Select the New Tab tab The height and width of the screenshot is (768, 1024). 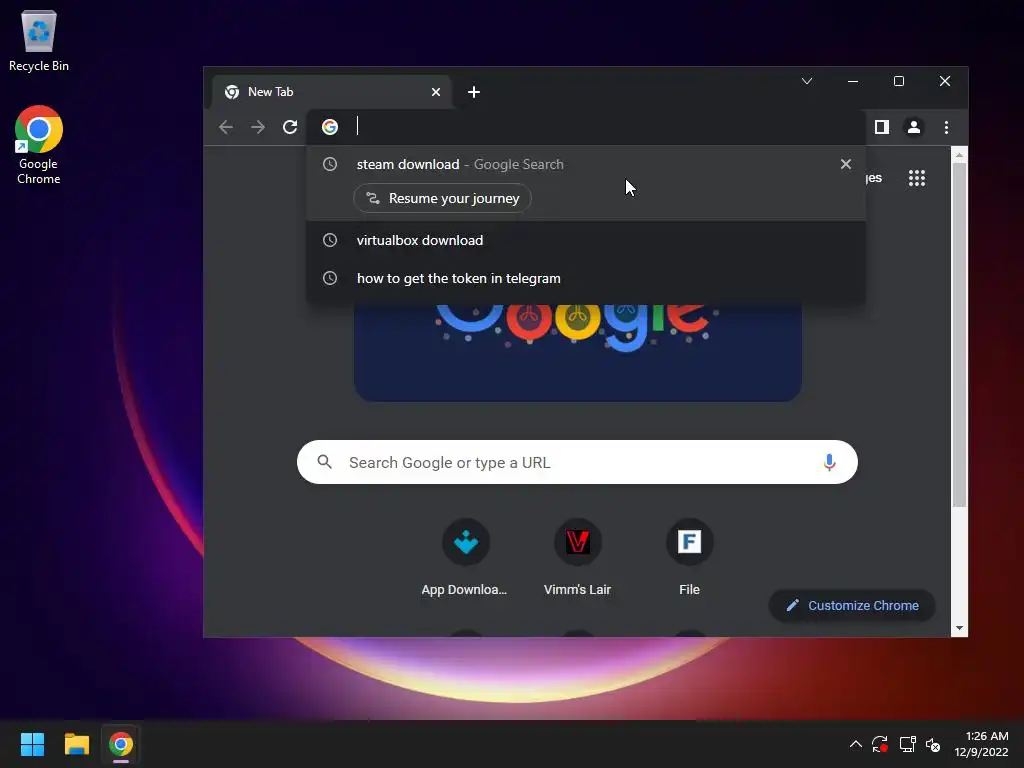[x=330, y=92]
